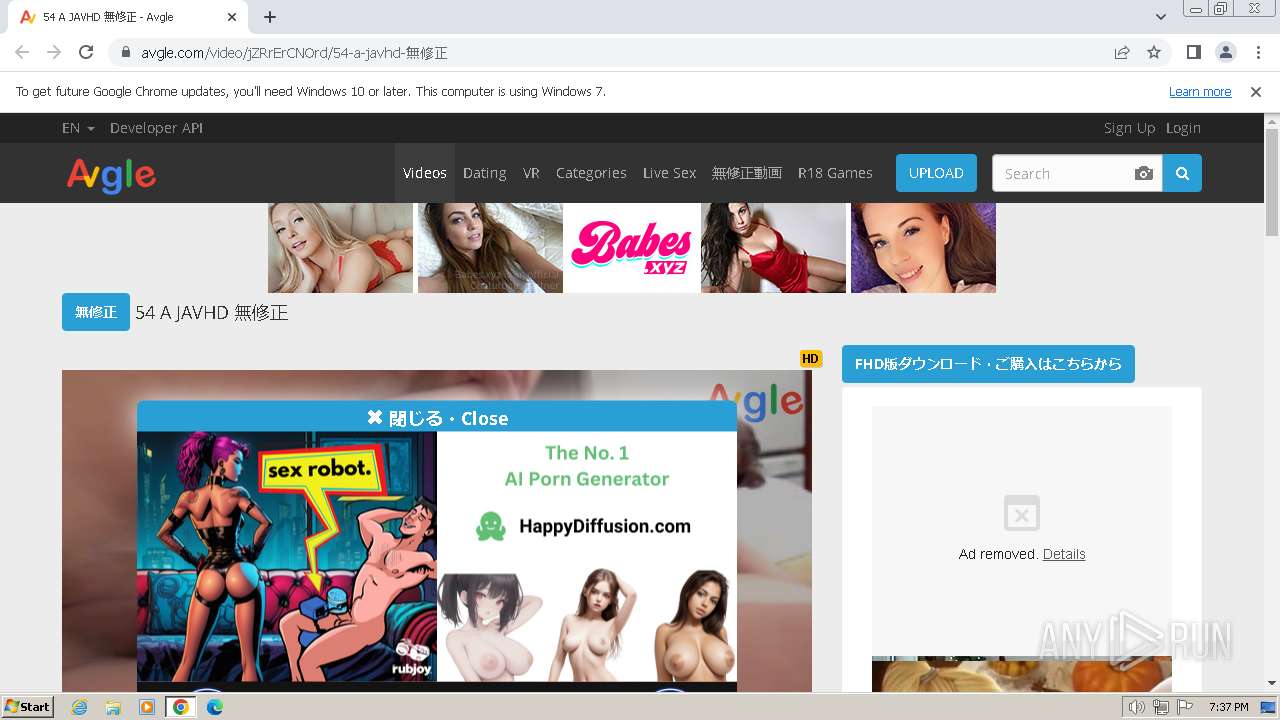Screen dimensions: 1280x720
Task: Select the R18 Games nav tab
Action: (x=835, y=173)
